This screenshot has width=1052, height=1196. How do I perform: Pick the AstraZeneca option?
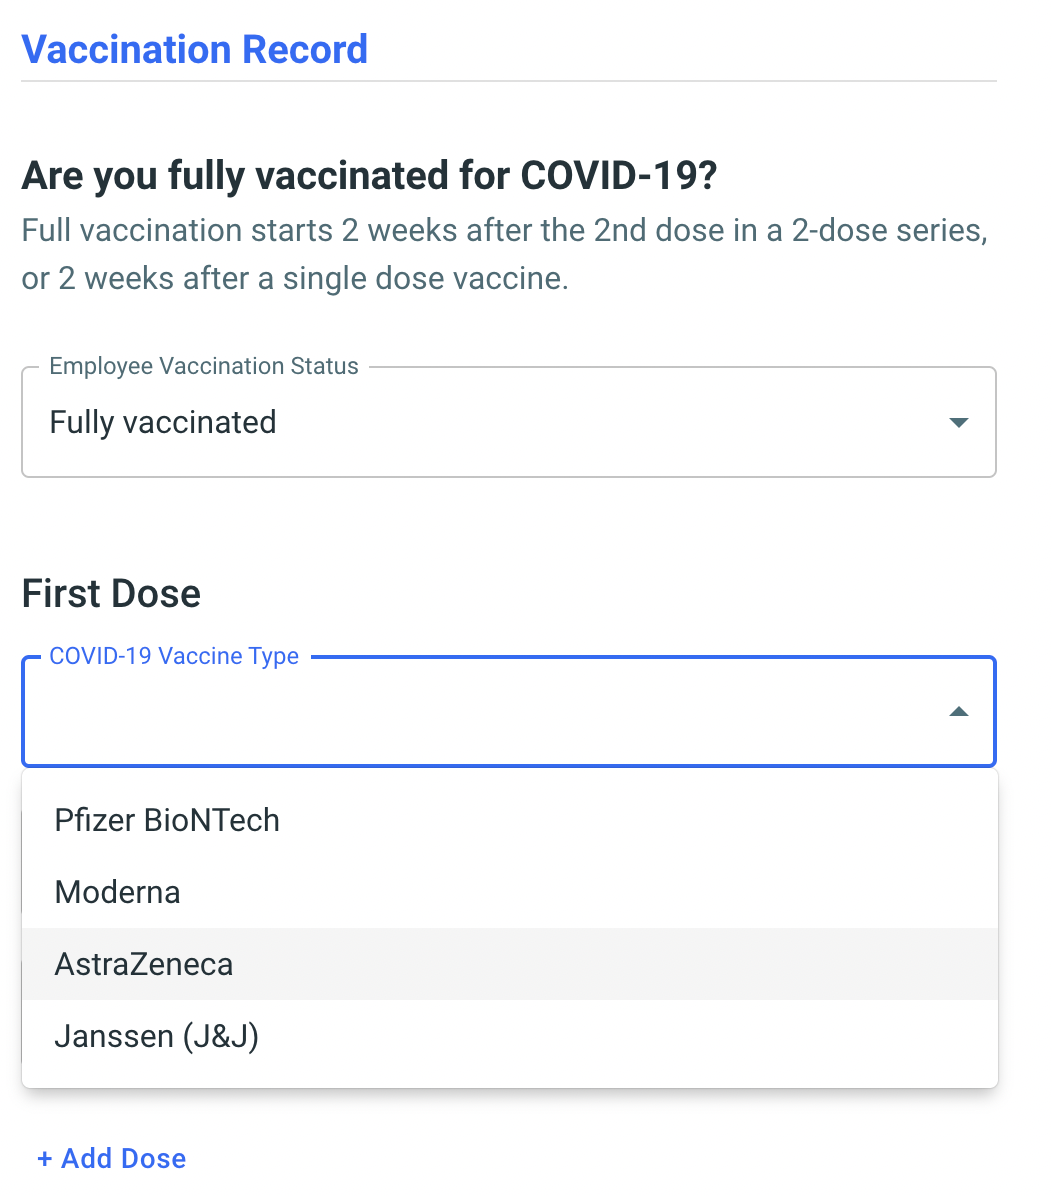click(x=144, y=964)
